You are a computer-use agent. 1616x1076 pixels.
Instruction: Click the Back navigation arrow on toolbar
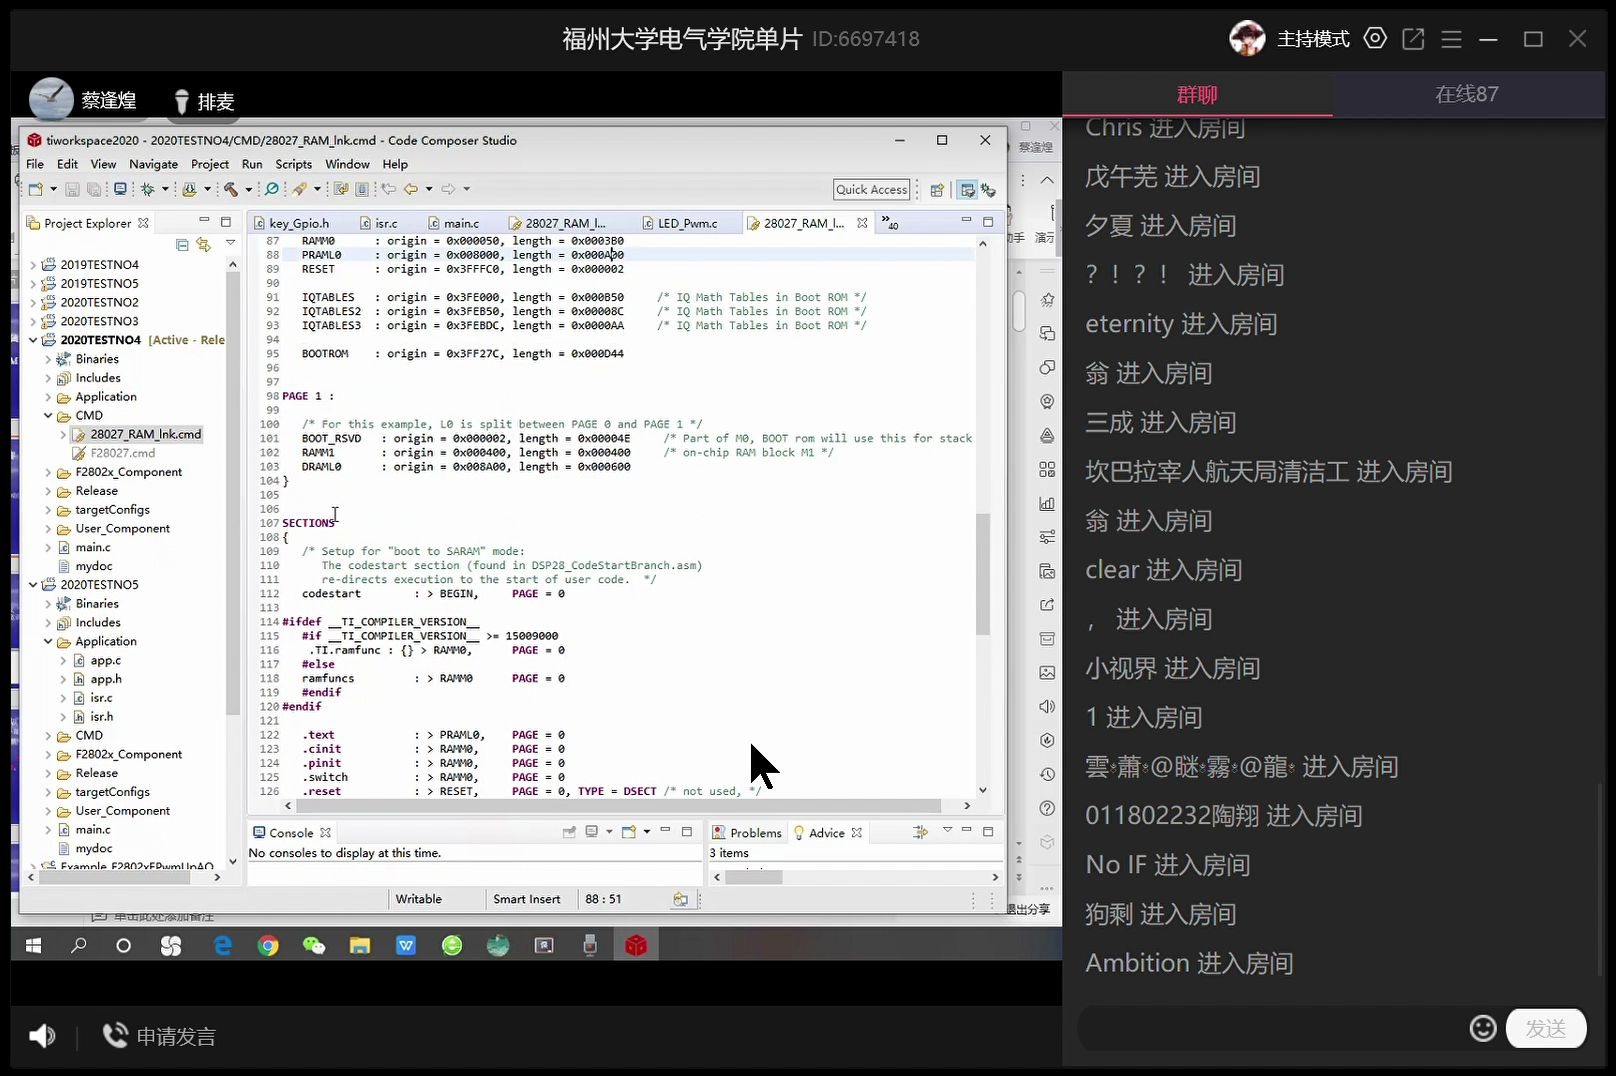pos(410,188)
